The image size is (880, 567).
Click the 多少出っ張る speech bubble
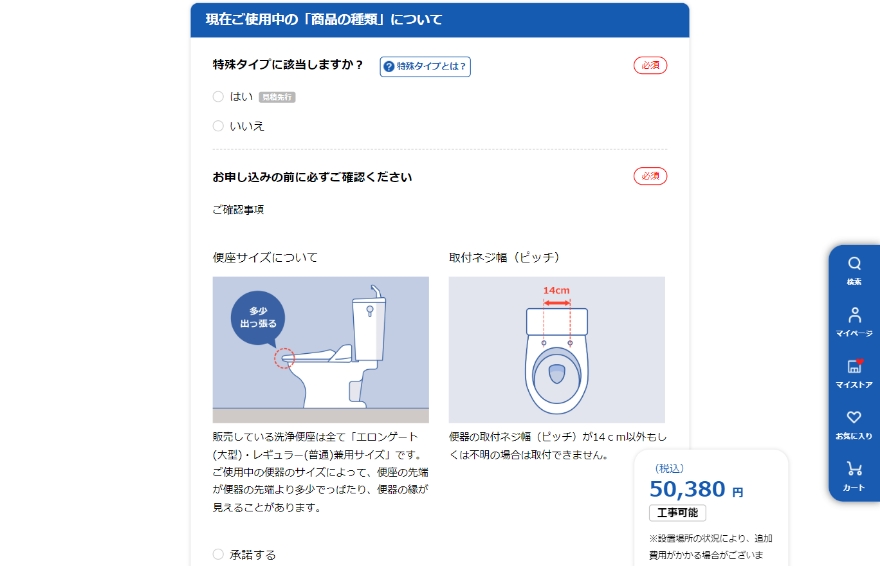[258, 319]
